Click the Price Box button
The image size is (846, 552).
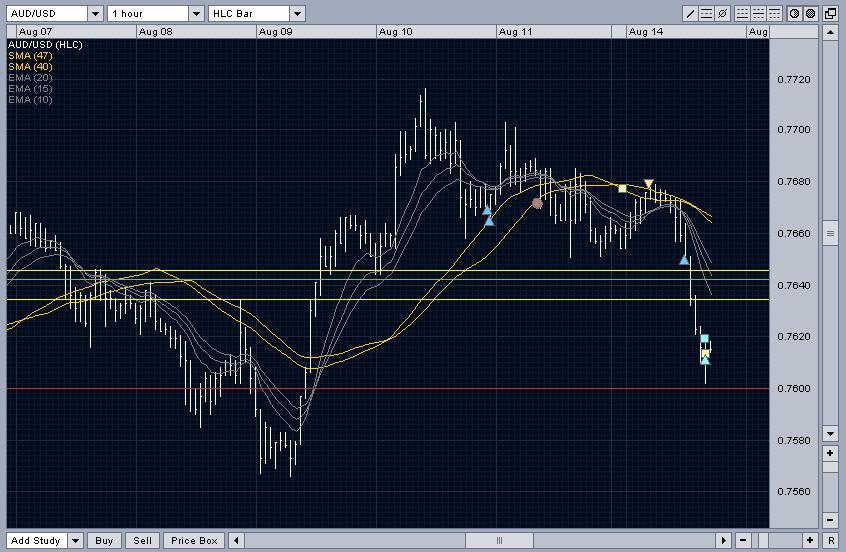(194, 540)
